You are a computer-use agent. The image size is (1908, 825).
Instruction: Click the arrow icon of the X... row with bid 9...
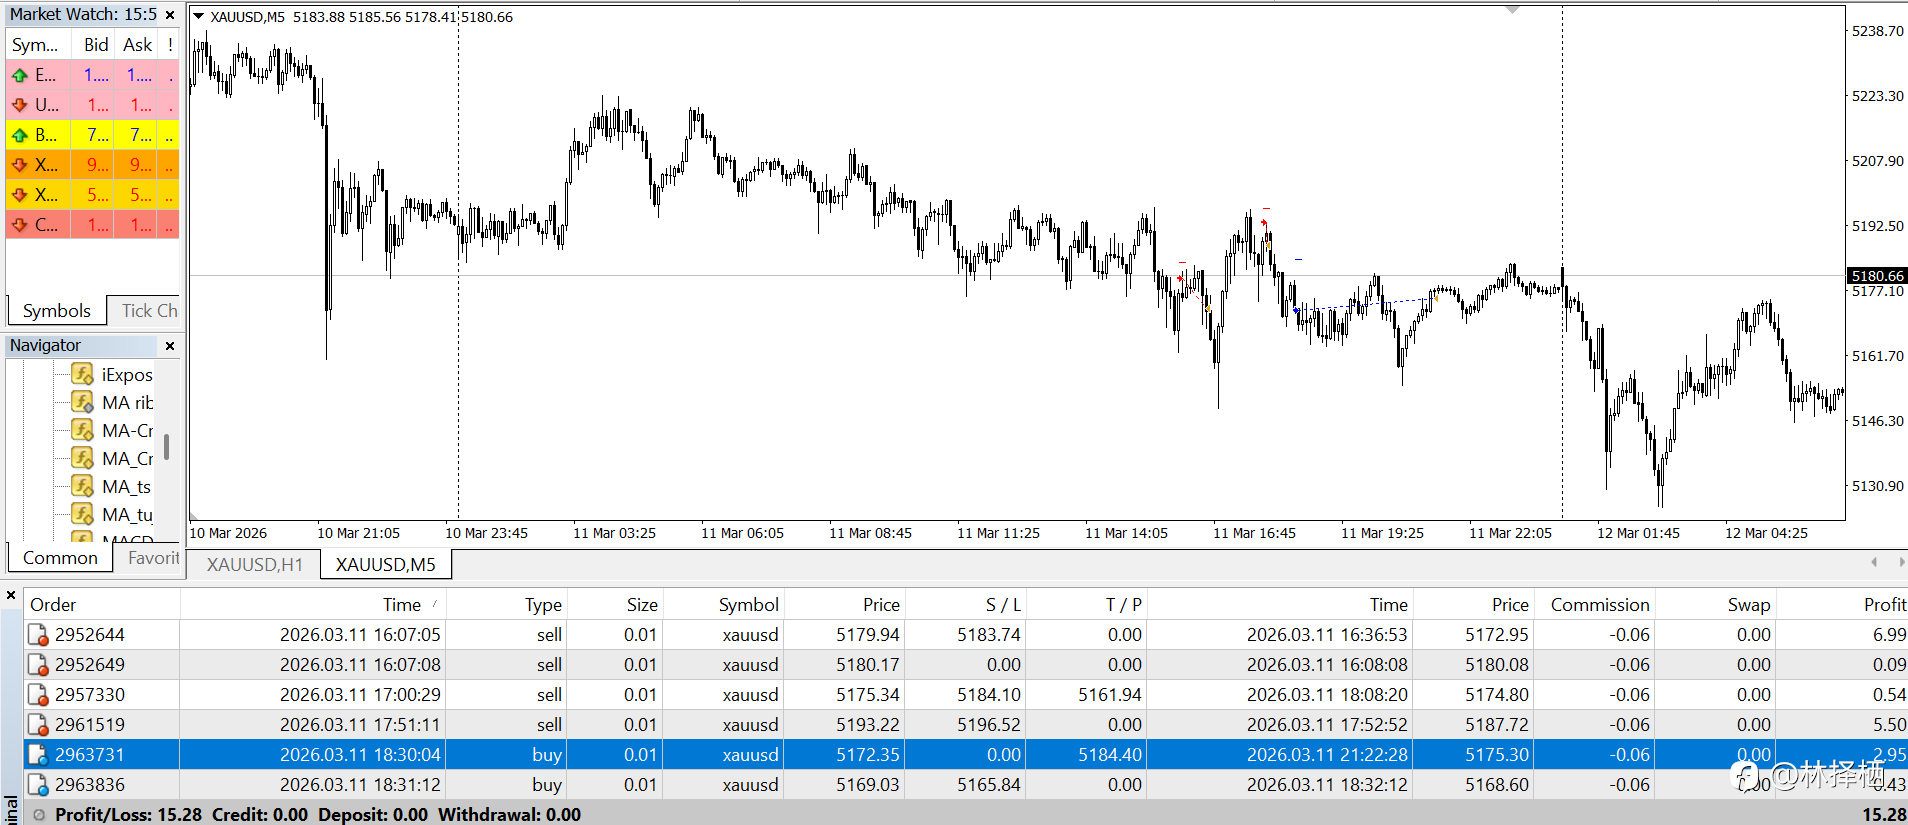click(x=19, y=165)
